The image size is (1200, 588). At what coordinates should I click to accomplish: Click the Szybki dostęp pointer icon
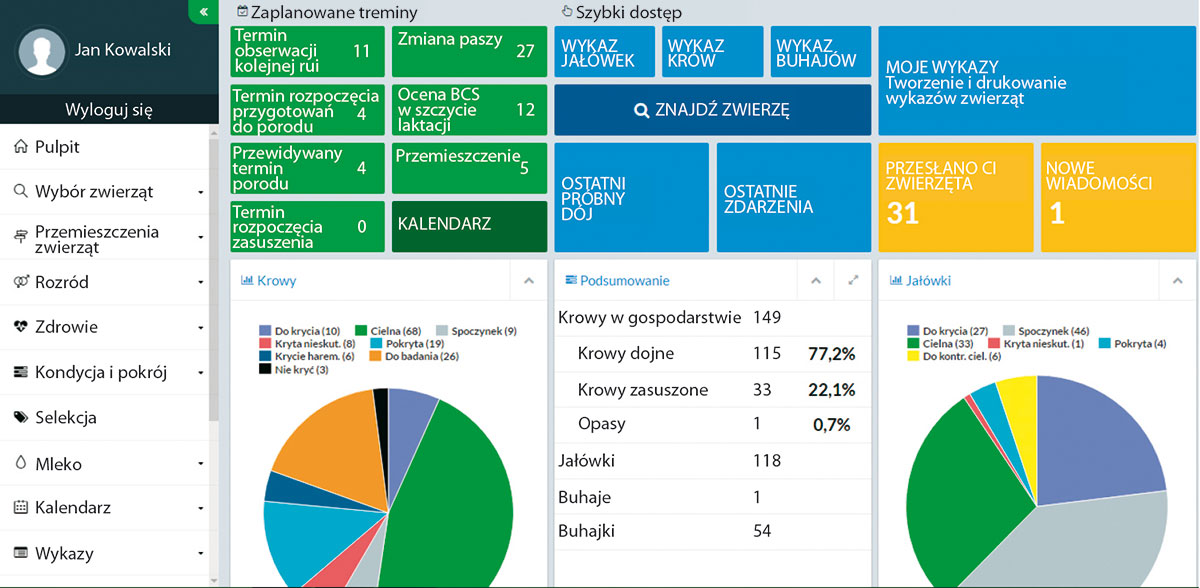click(567, 12)
